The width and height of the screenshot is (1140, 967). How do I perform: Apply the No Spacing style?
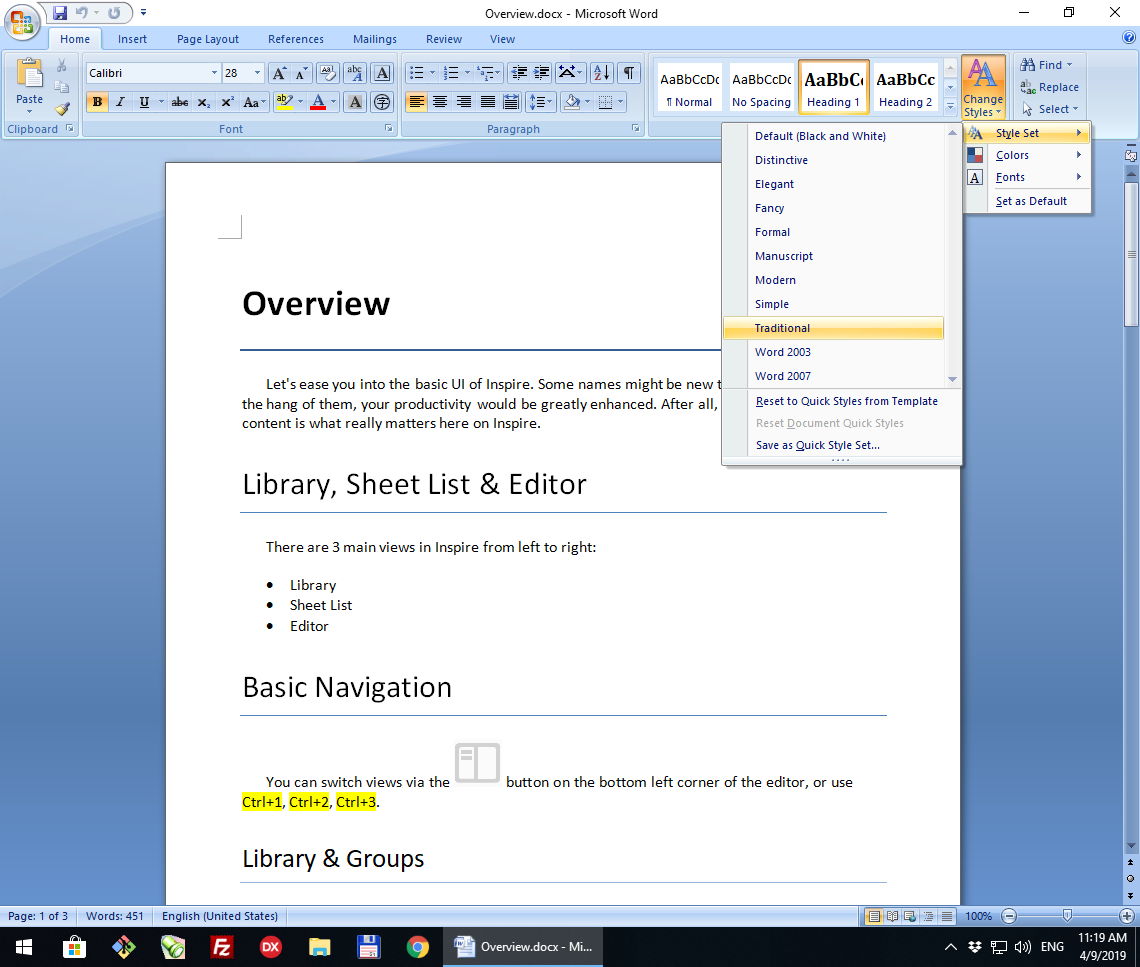click(761, 87)
